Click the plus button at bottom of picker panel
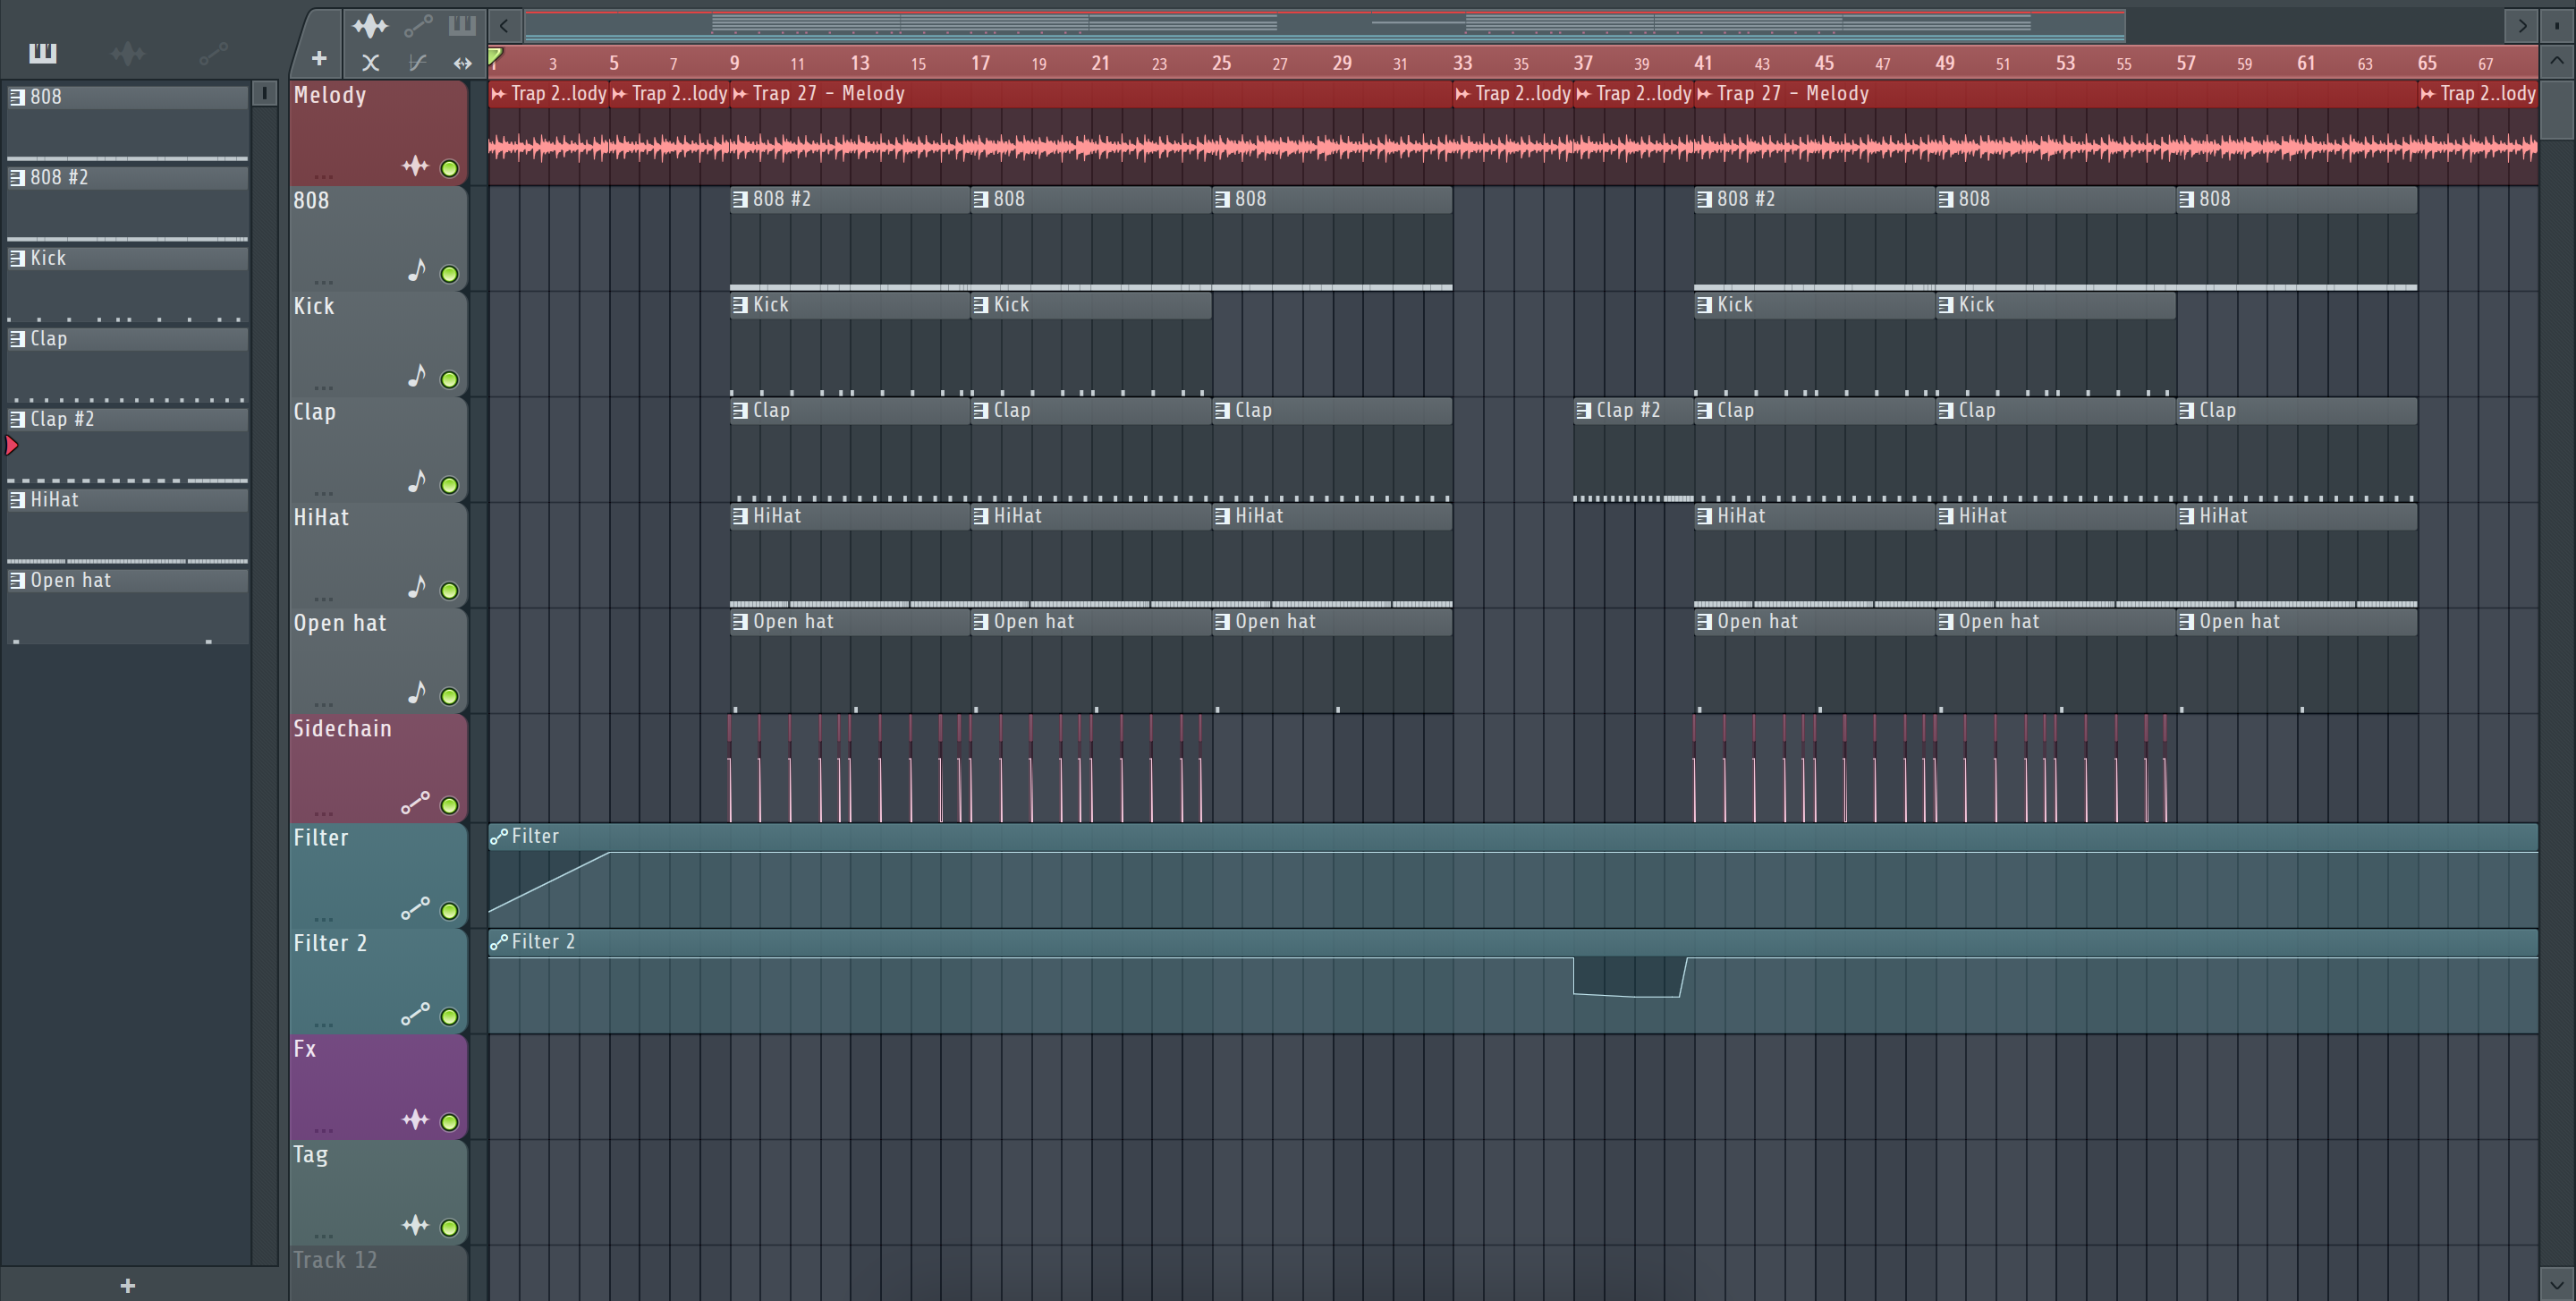2576x1301 pixels. click(127, 1286)
